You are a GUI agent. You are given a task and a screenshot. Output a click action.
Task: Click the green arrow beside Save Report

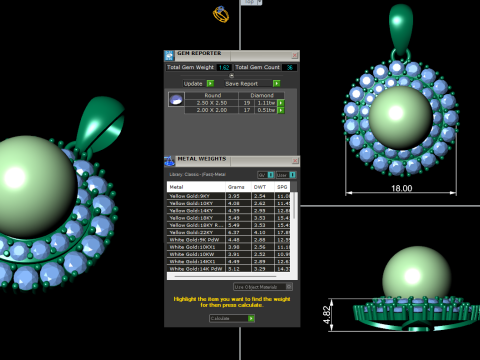tap(276, 83)
